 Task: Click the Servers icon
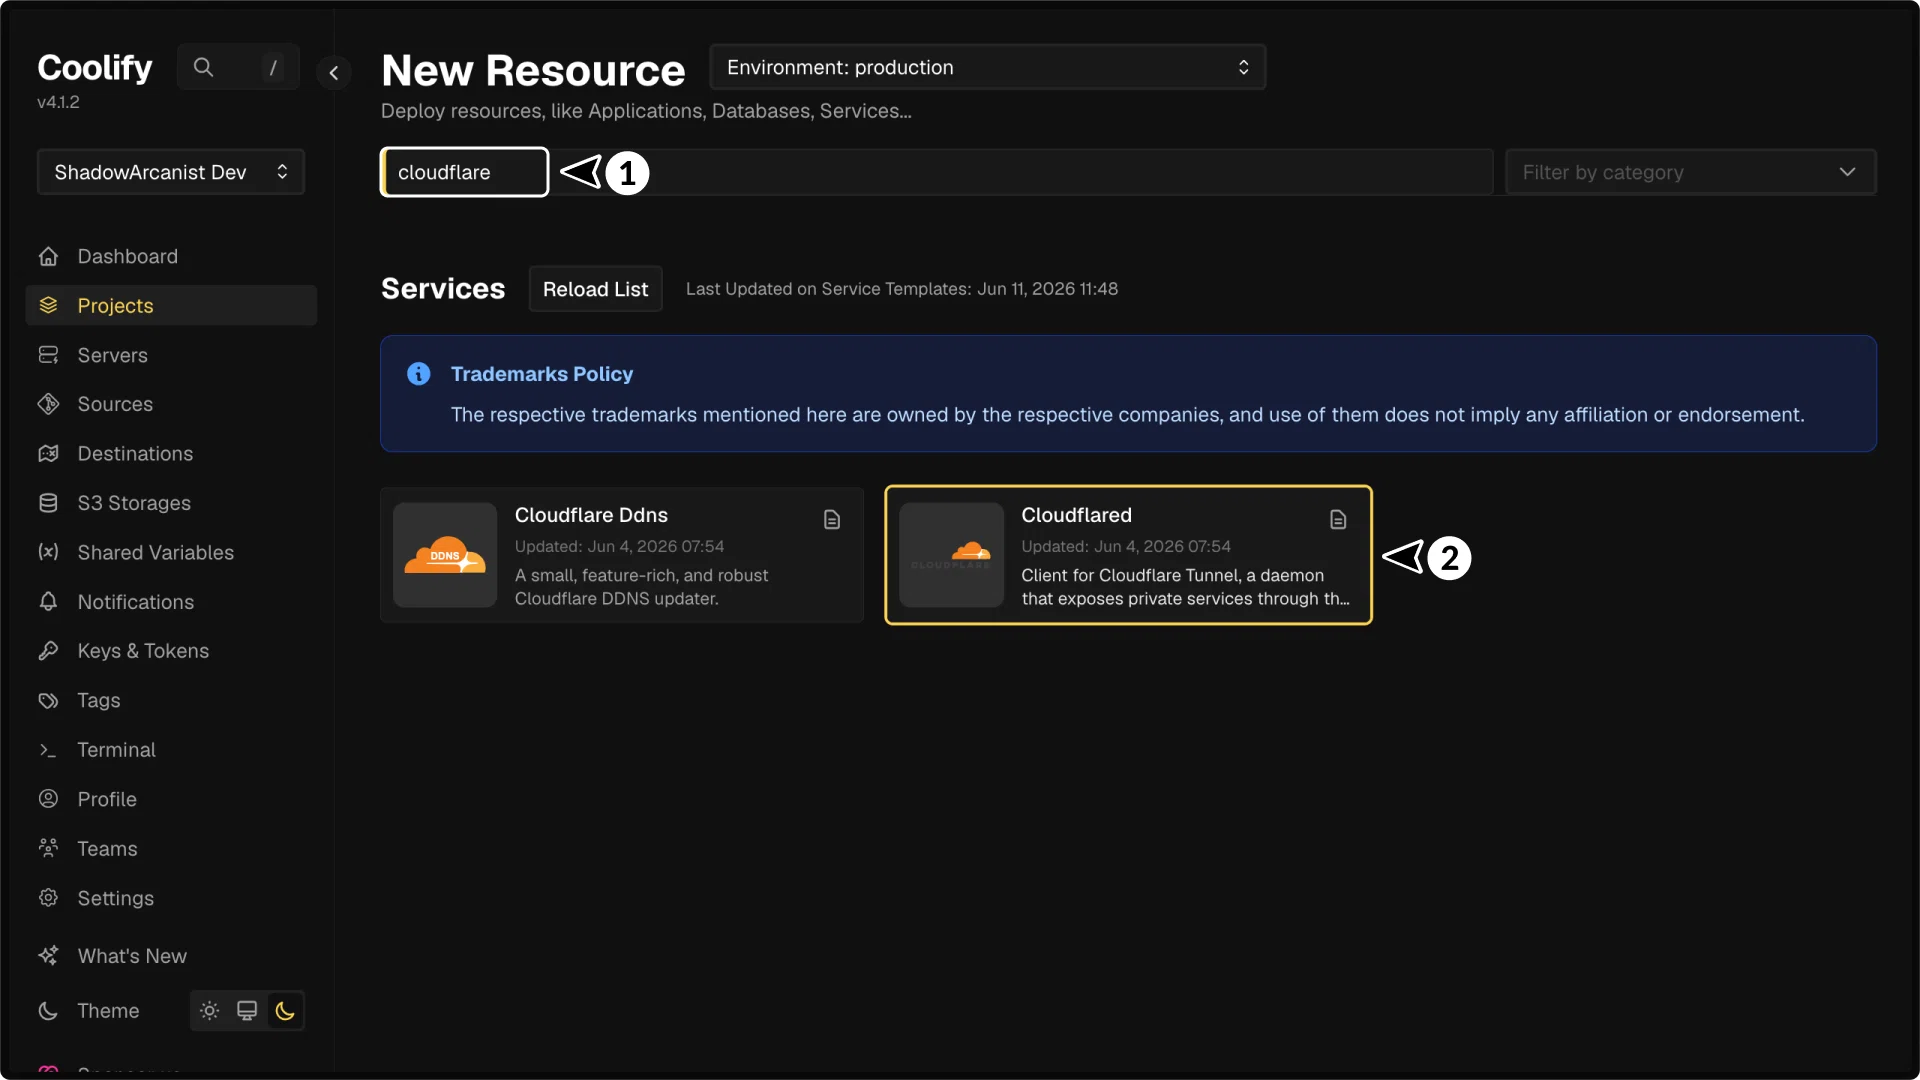pyautogui.click(x=48, y=355)
